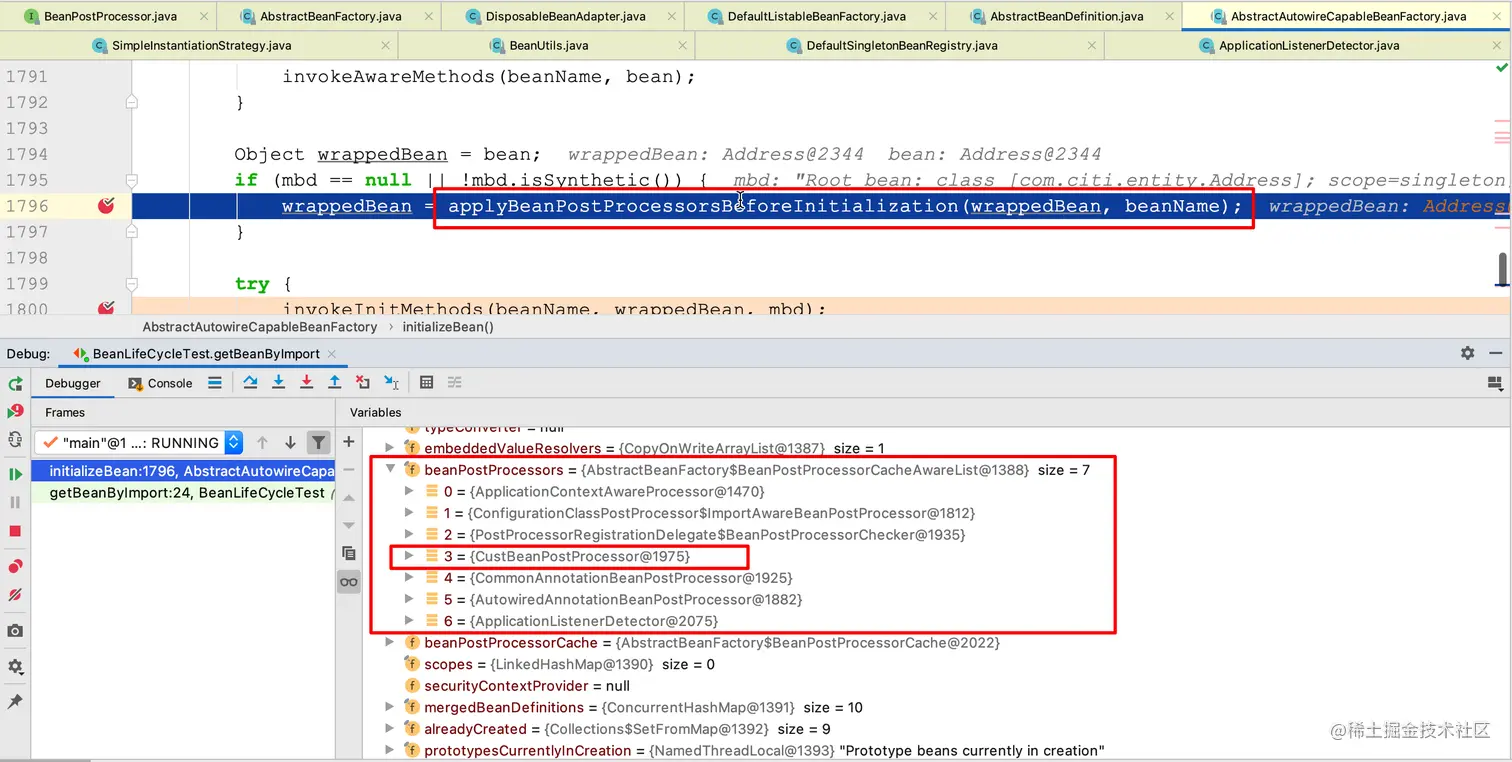Expand ApplicationListenerDetector element 6

[x=409, y=621]
